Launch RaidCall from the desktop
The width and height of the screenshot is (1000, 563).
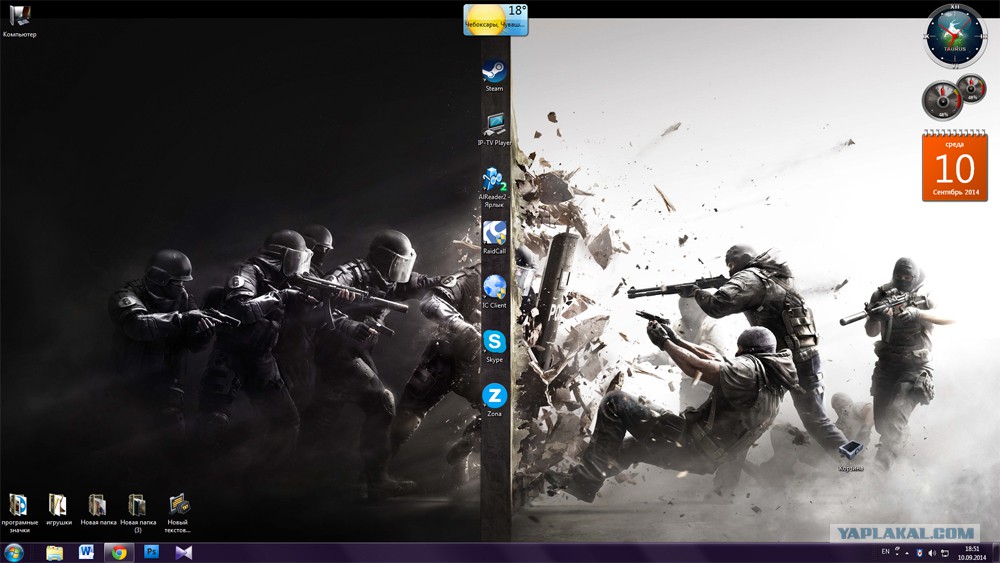pos(494,238)
